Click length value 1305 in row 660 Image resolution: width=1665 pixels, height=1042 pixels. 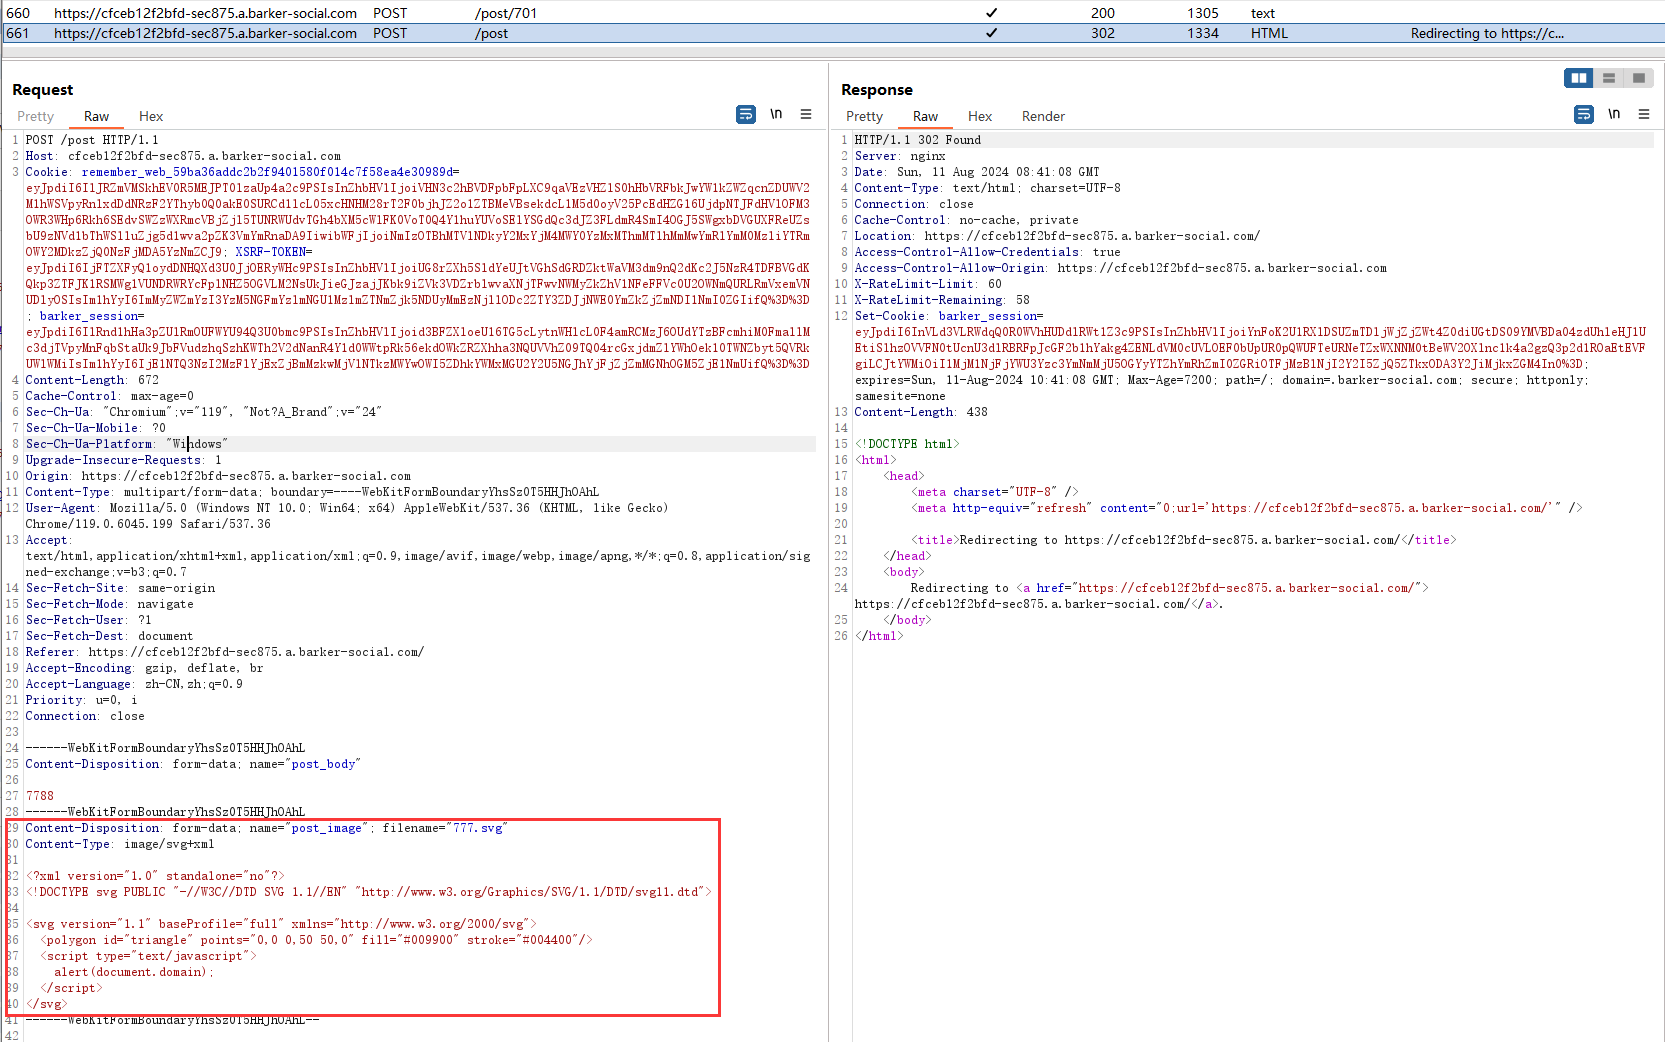1203,13
